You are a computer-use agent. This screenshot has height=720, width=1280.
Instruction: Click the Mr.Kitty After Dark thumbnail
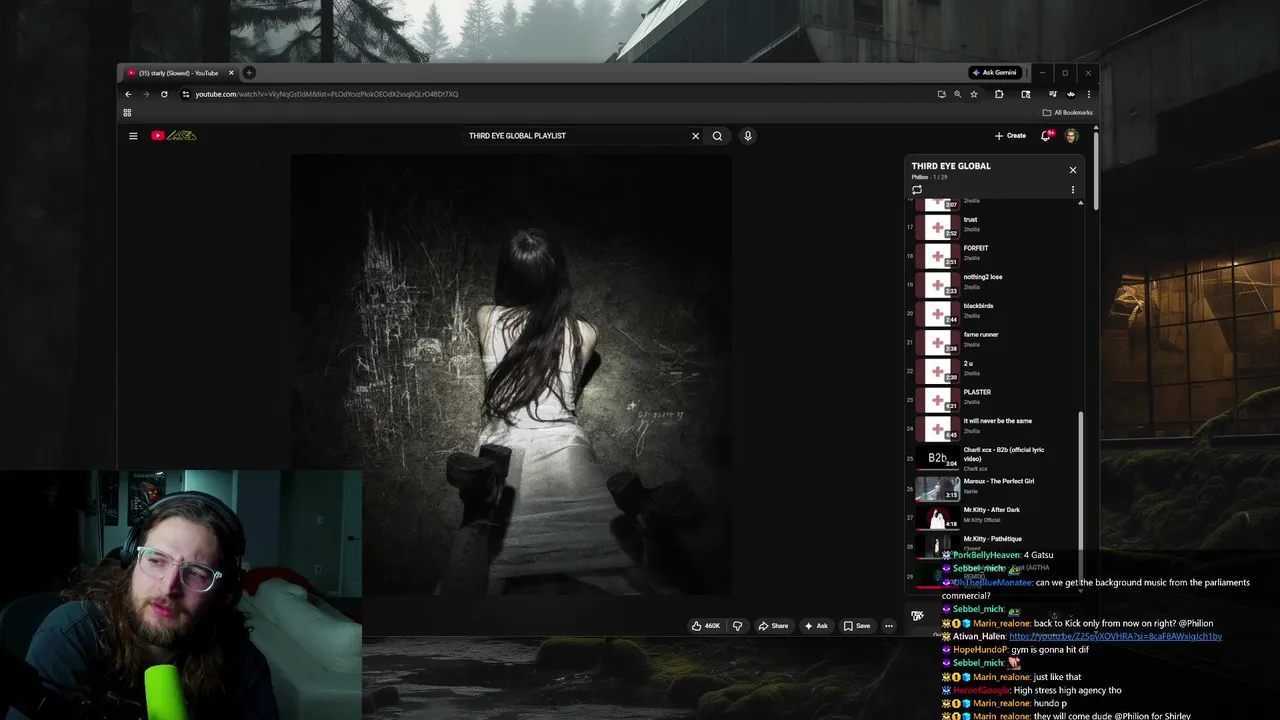coord(938,517)
